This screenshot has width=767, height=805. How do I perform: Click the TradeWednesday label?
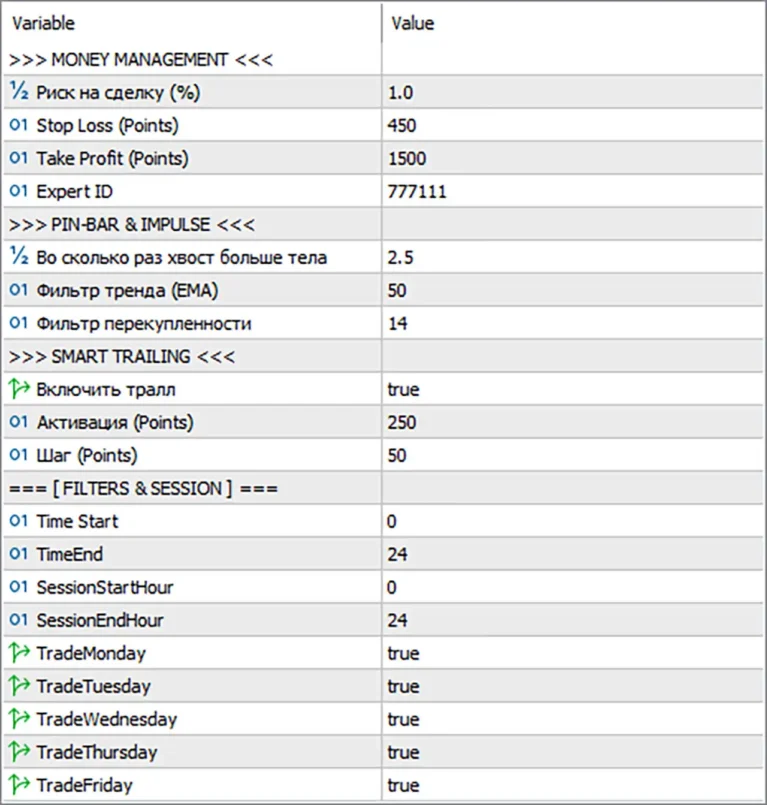tap(107, 719)
